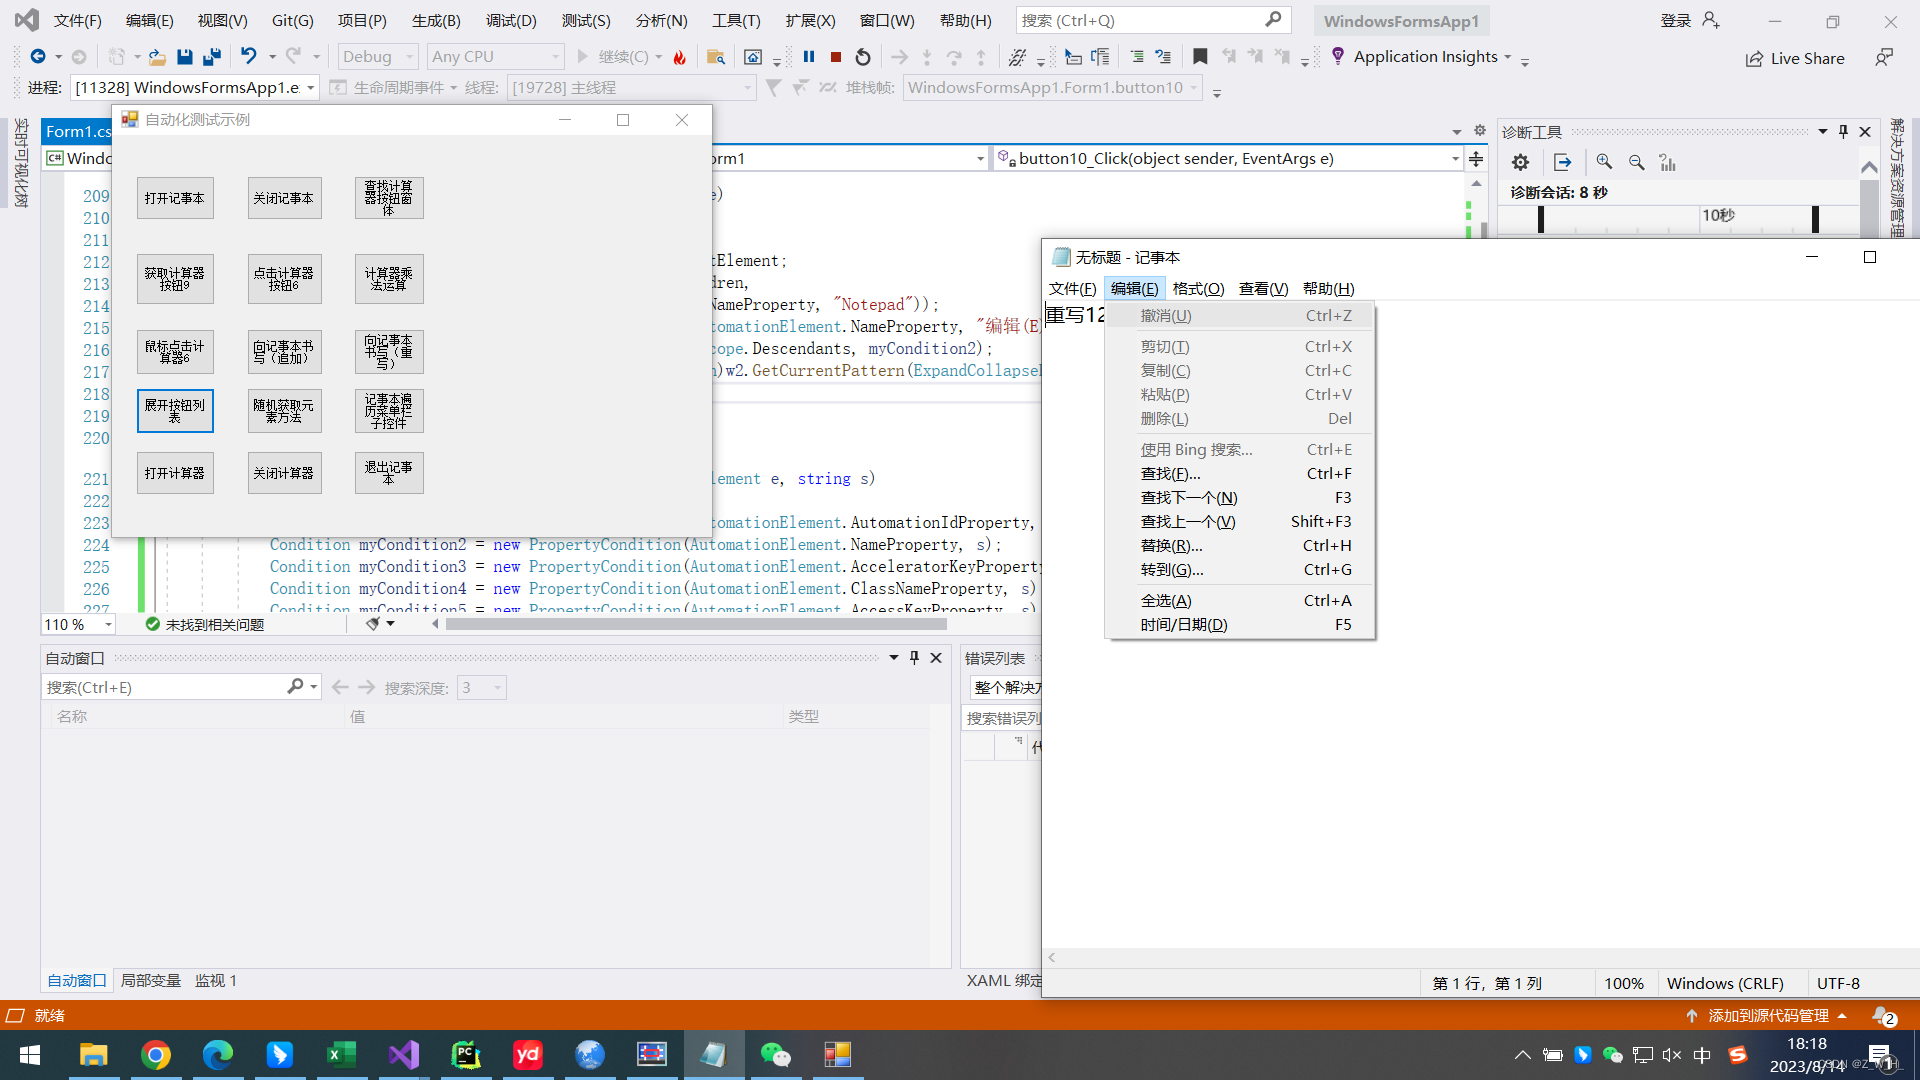Click the Hot Reload flame icon
The image size is (1920, 1080).
[x=680, y=57]
